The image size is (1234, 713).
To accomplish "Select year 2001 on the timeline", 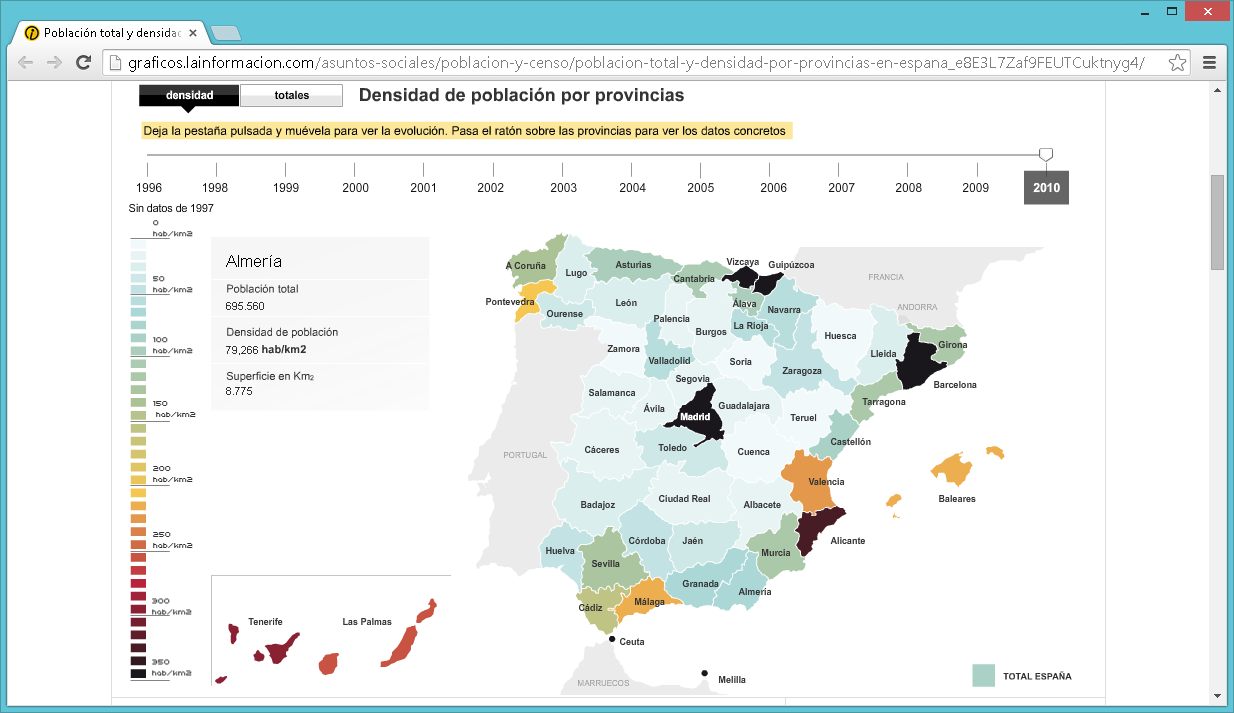I will tap(423, 187).
